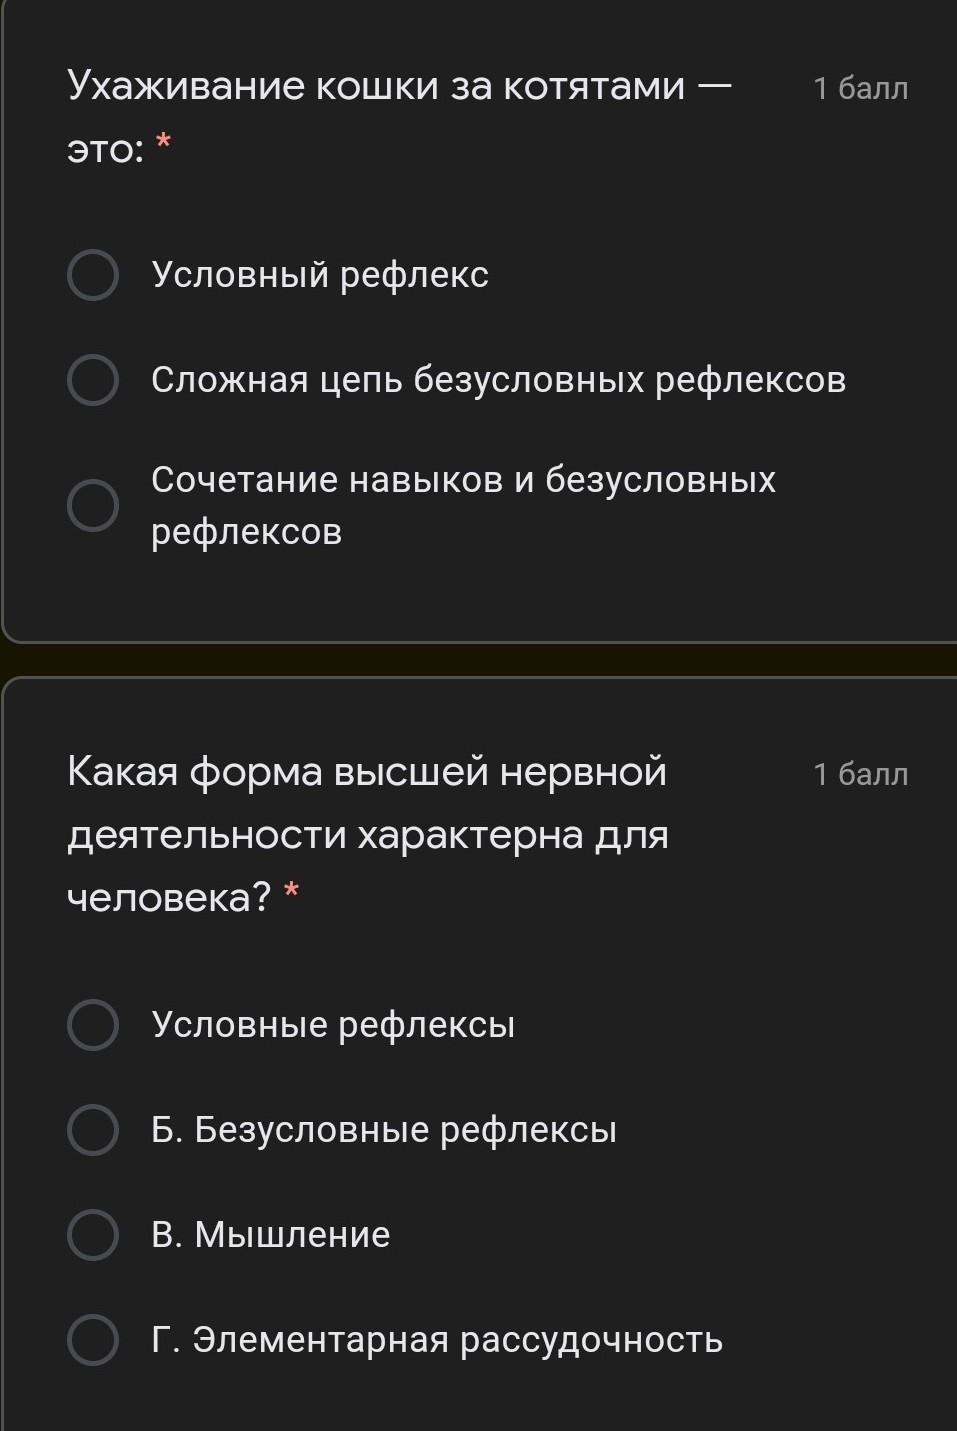Click '1 балл' on the human activity question
The image size is (957, 1431).
(860, 774)
